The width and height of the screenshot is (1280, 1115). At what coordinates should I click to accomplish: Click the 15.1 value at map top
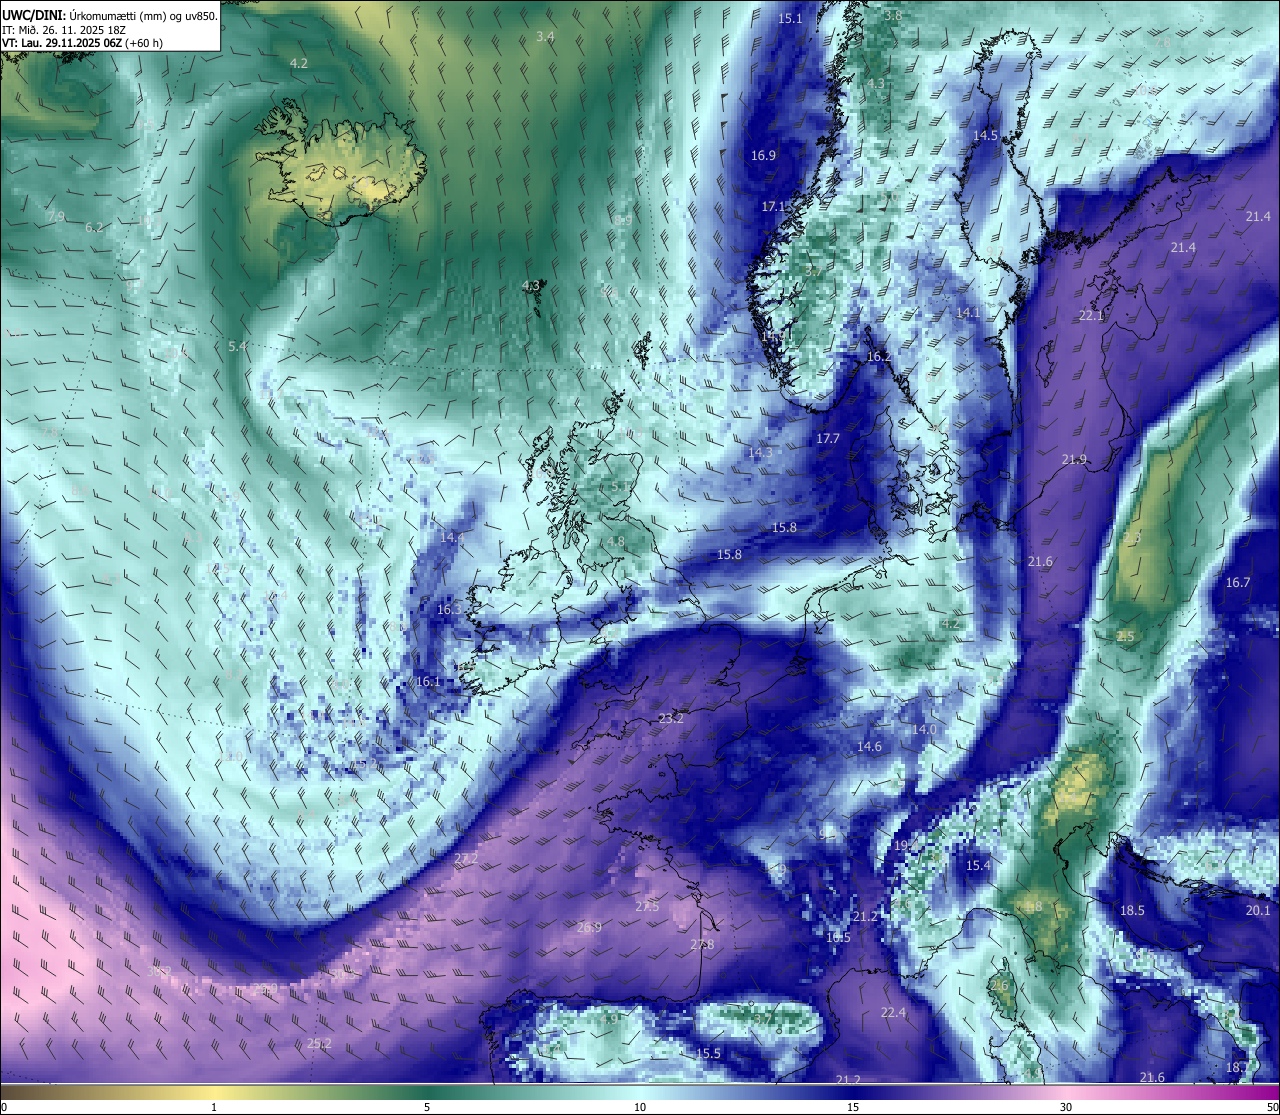[x=791, y=18]
